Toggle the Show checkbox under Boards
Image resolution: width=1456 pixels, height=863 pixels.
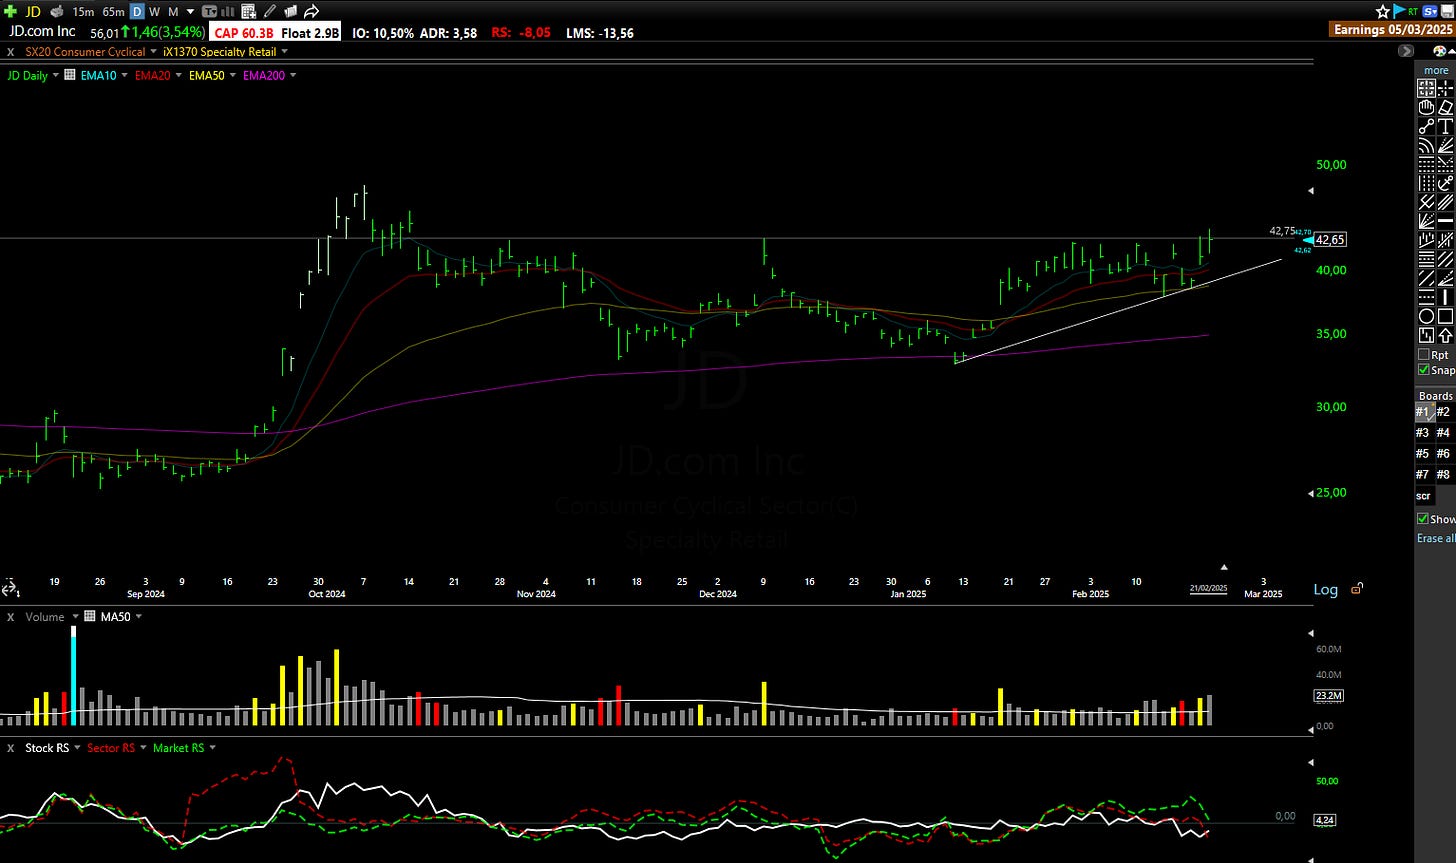1423,519
